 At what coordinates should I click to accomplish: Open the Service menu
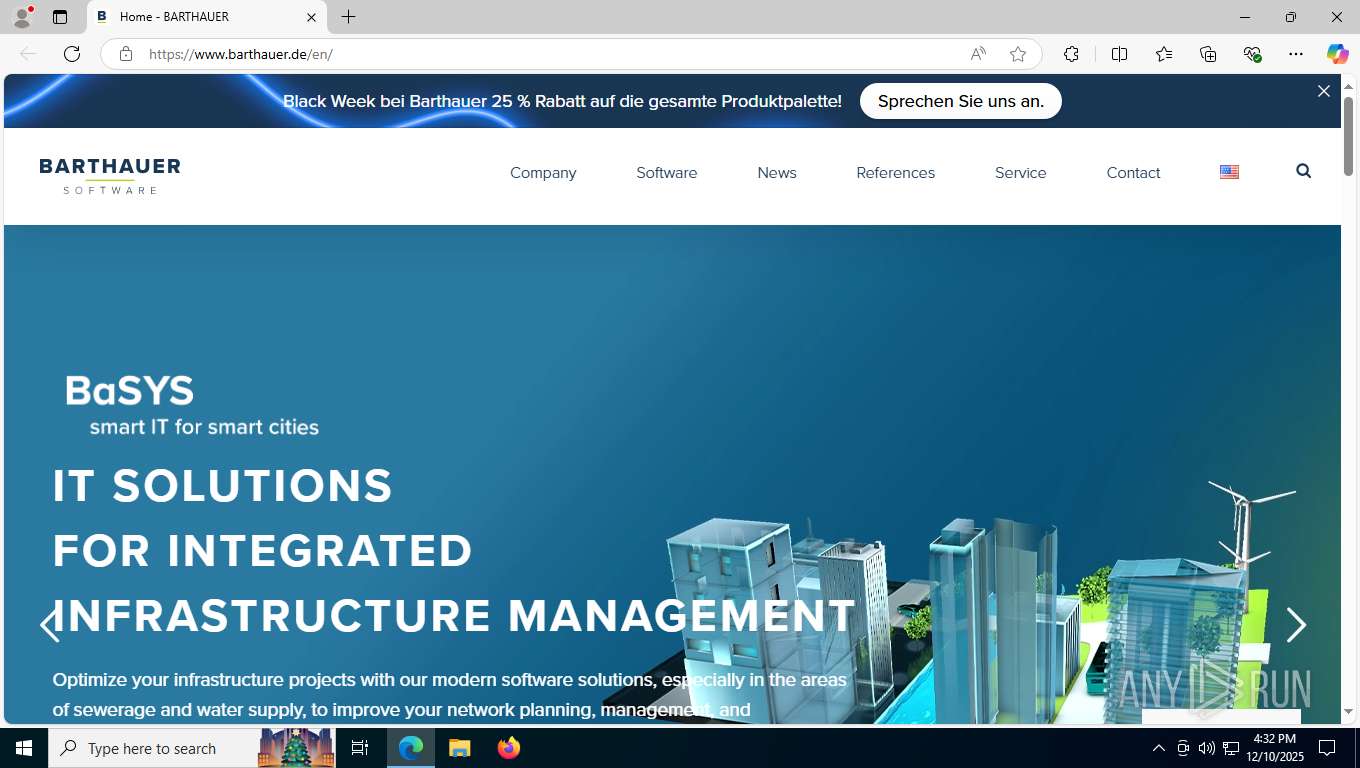coord(1021,173)
